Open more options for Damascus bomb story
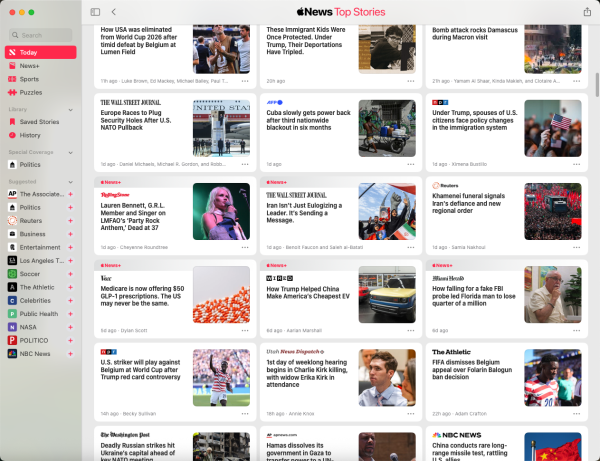Viewport: 600px width, 461px height. (x=576, y=81)
